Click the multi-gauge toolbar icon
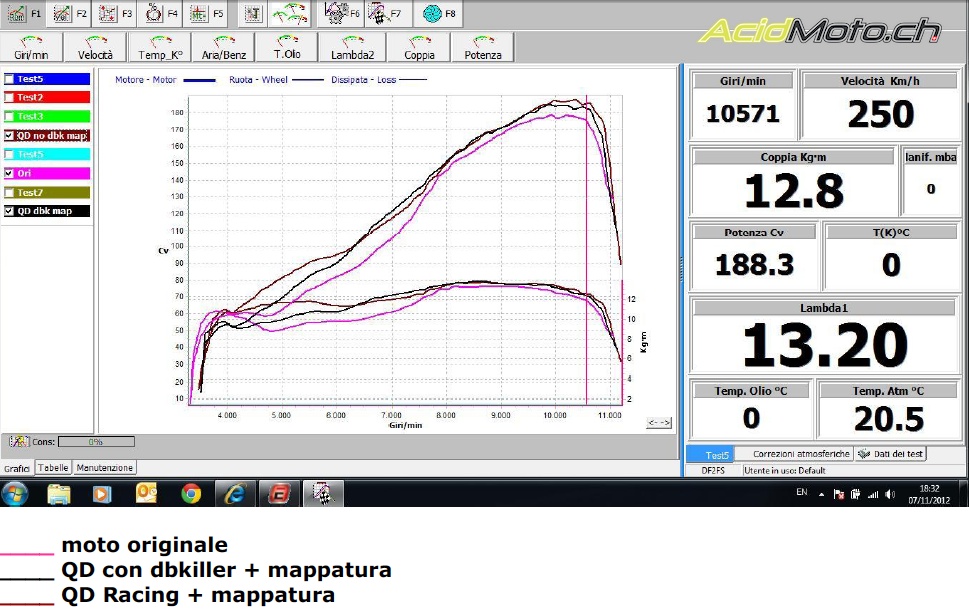Viewport: 969px width, 610px height. coord(291,14)
